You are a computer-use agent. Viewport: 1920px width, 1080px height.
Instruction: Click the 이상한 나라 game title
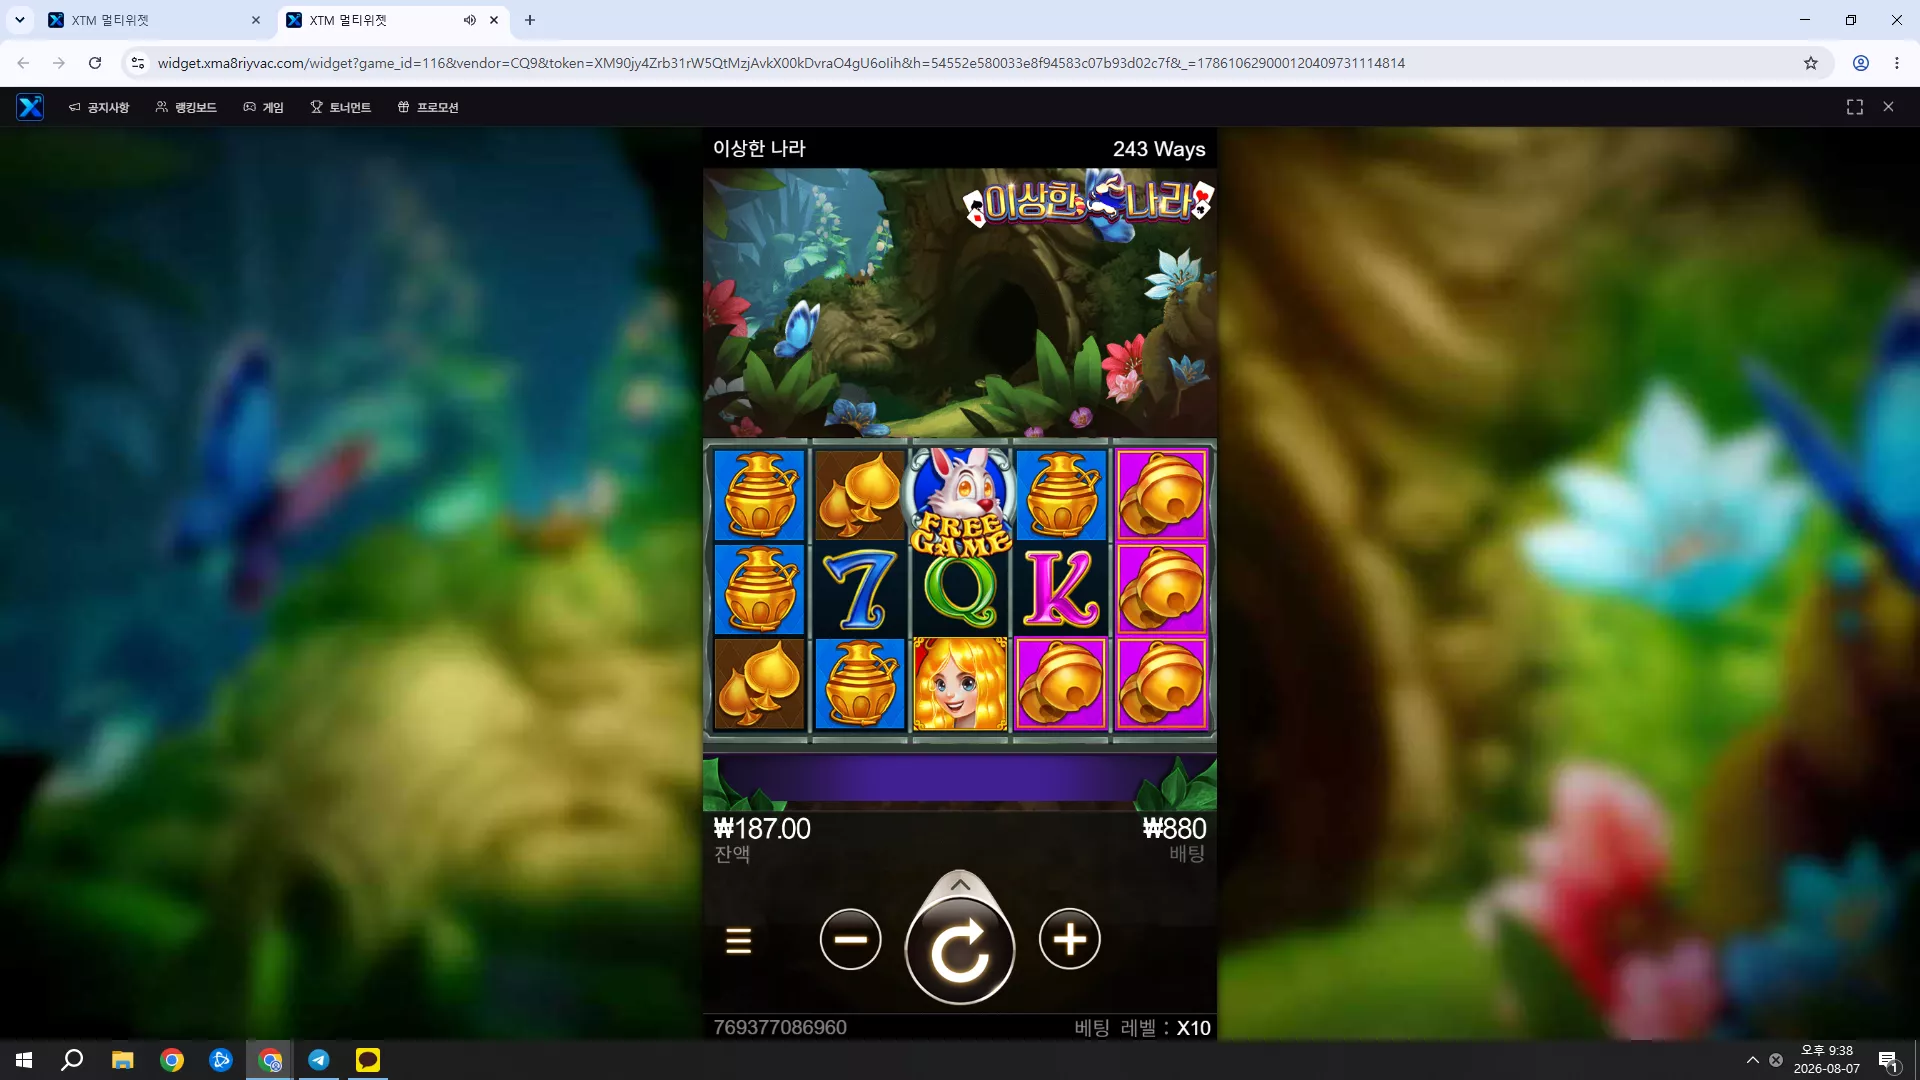point(759,149)
